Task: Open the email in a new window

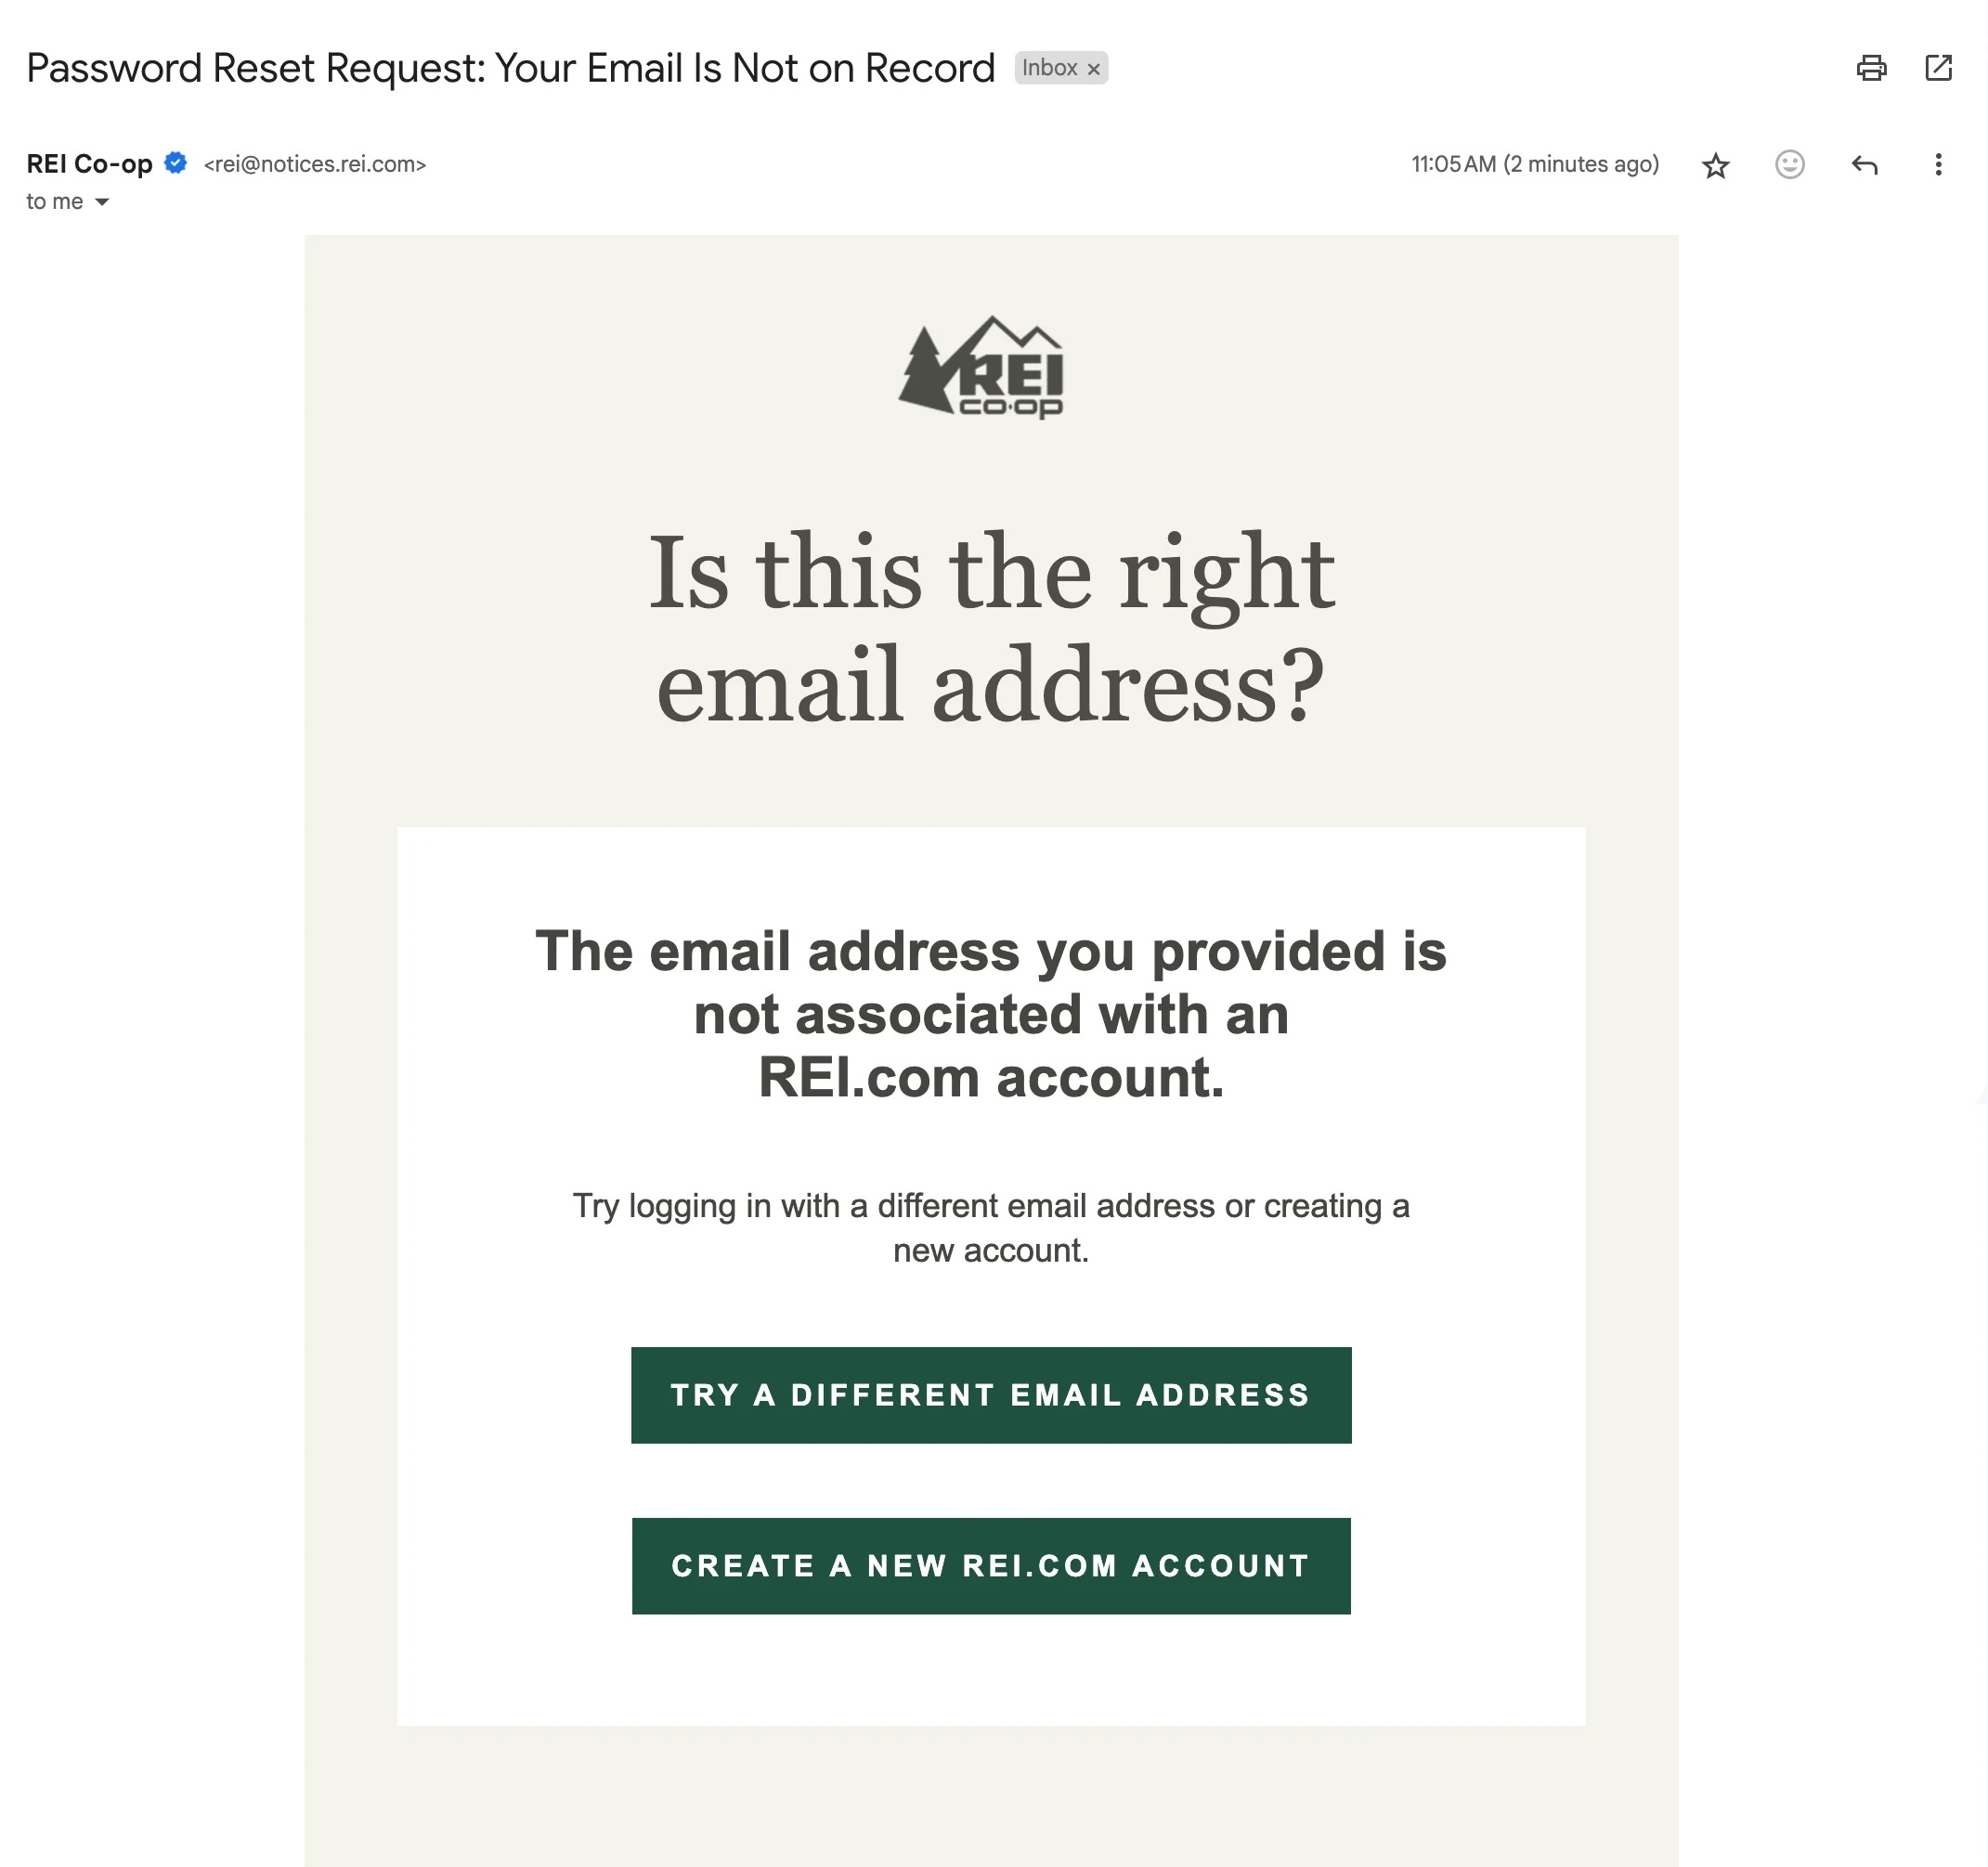Action: click(x=1938, y=68)
